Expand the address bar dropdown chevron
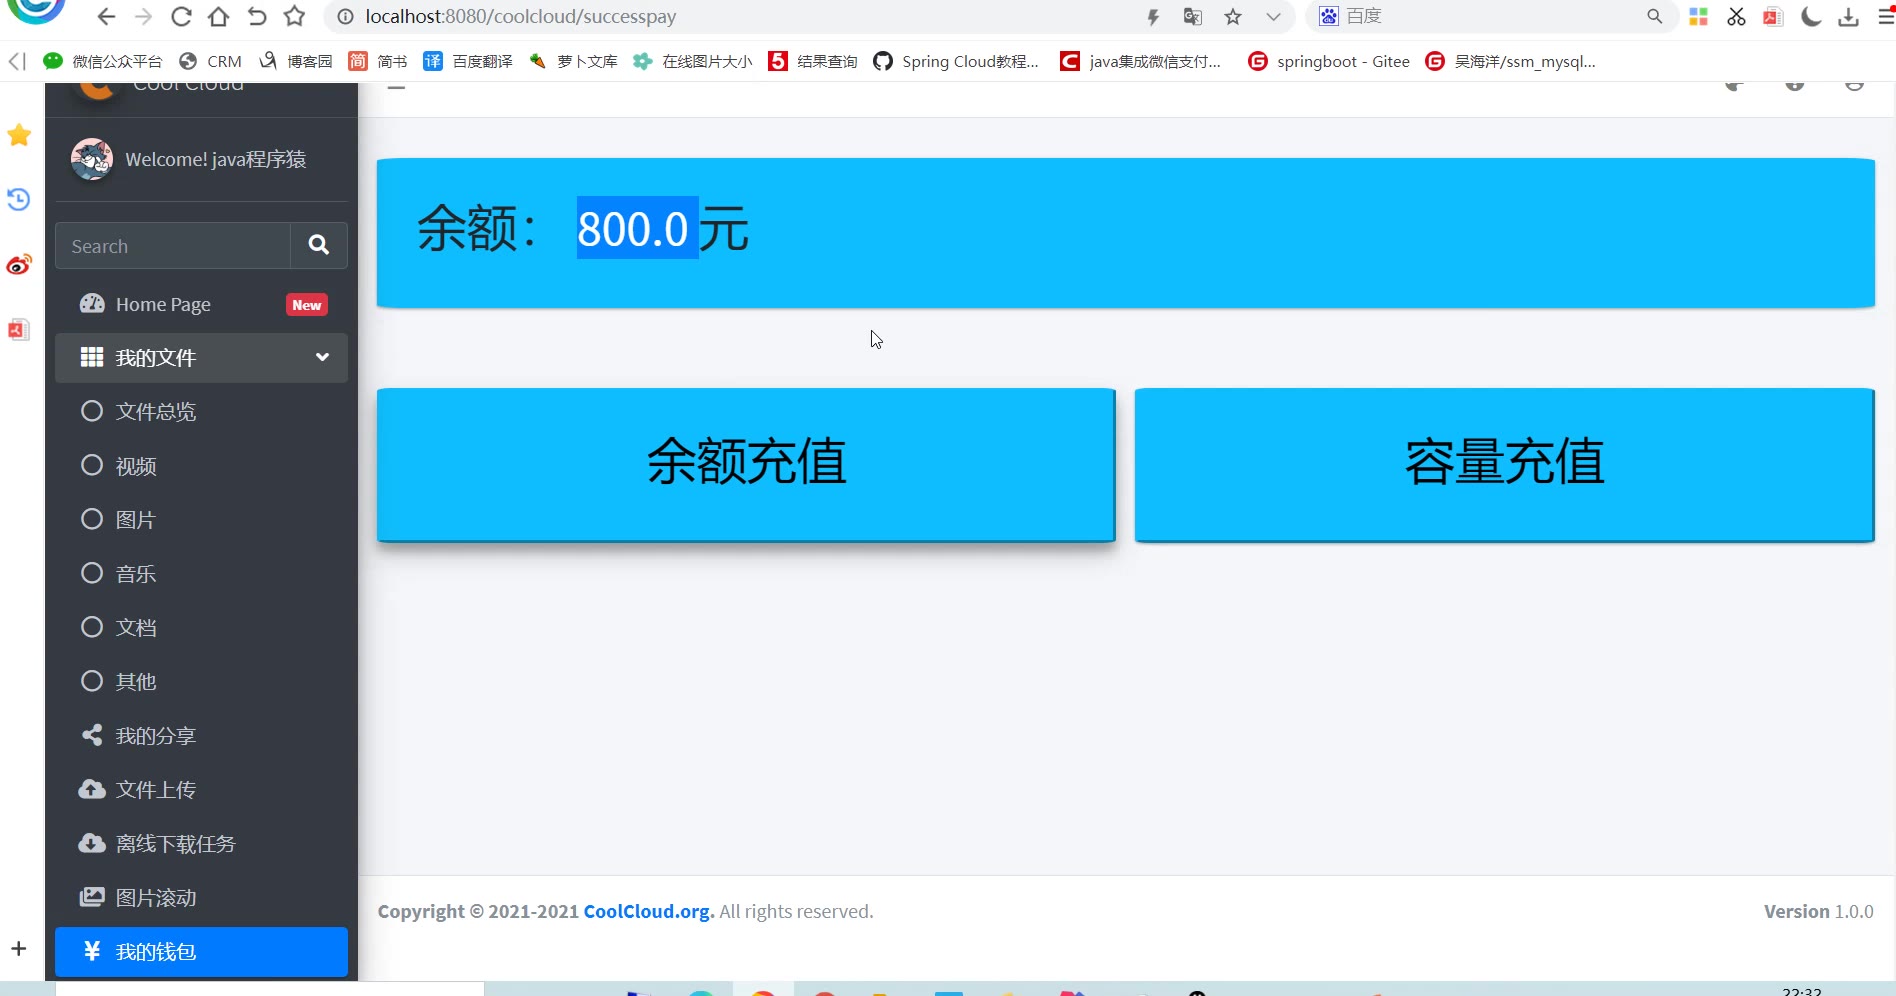The image size is (1896, 996). tap(1273, 17)
